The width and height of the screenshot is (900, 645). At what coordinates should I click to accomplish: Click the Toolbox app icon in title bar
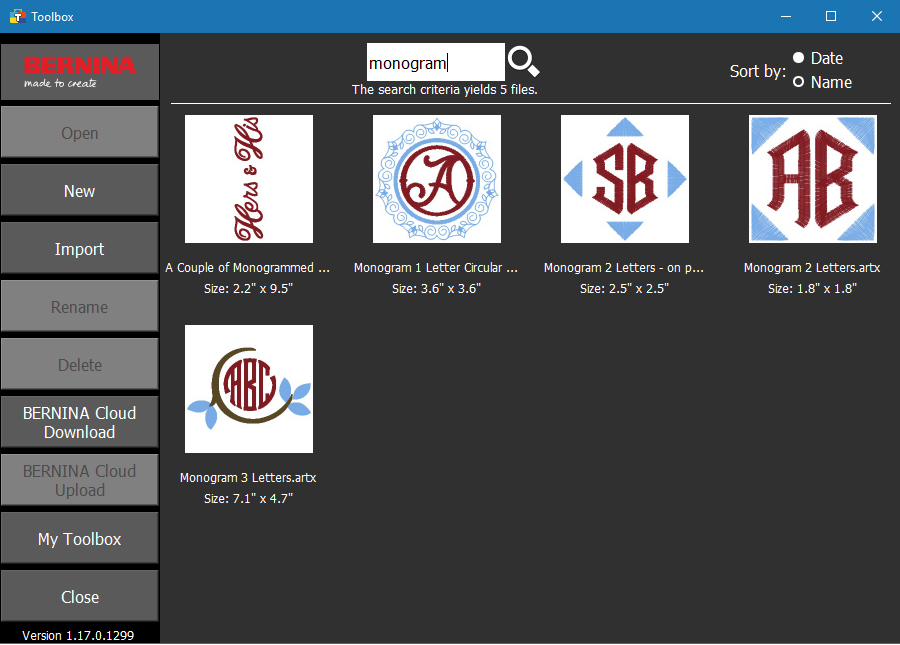click(17, 17)
